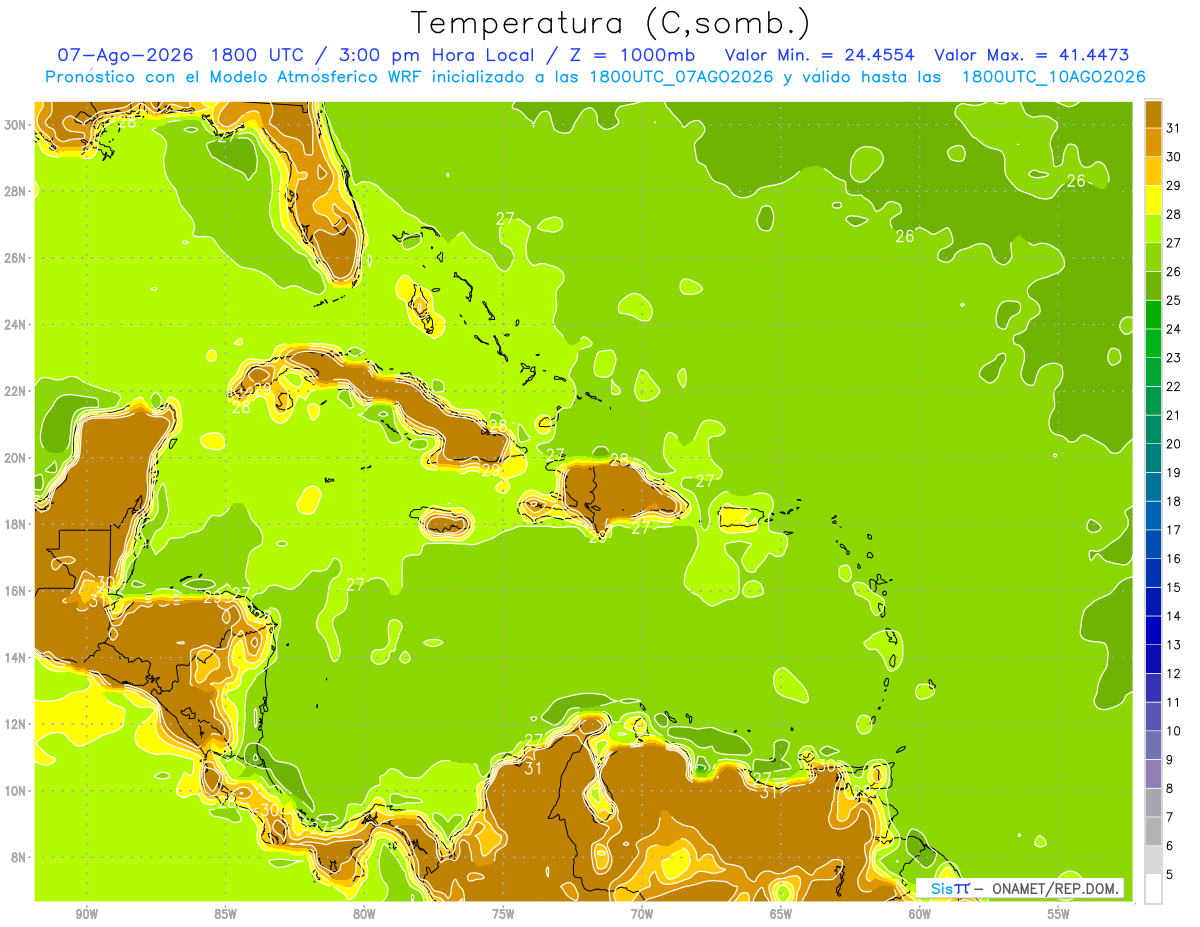Pick the teal swatch between legend 19 and 20
Screen dimensions: 1200x927
(1153, 458)
